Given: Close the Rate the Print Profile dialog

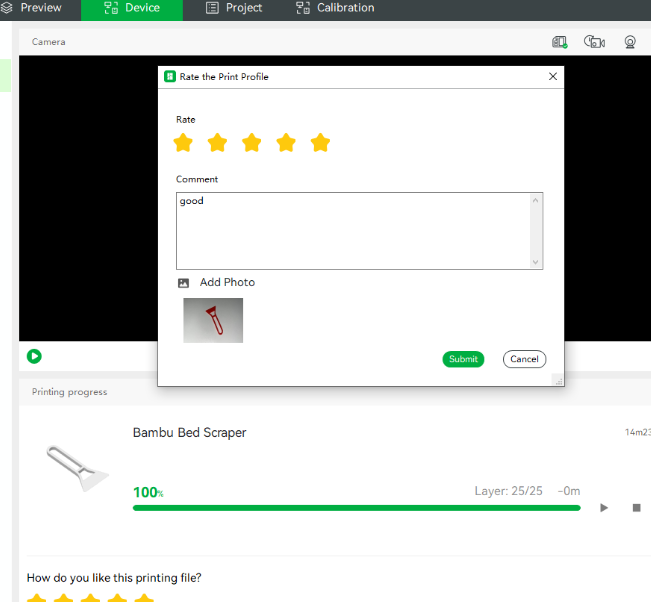Looking at the screenshot, I should pyautogui.click(x=553, y=76).
